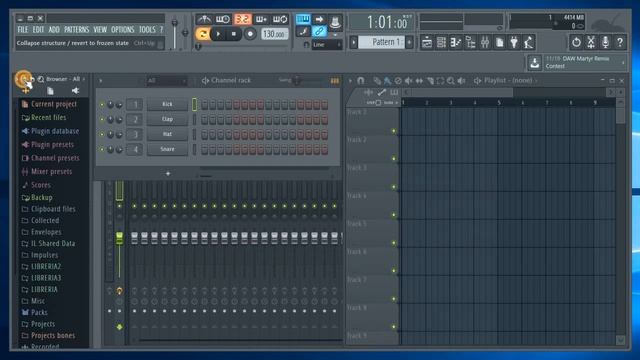This screenshot has height=360, width=640.
Task: Mute the Snare channel LED
Action: 102,149
